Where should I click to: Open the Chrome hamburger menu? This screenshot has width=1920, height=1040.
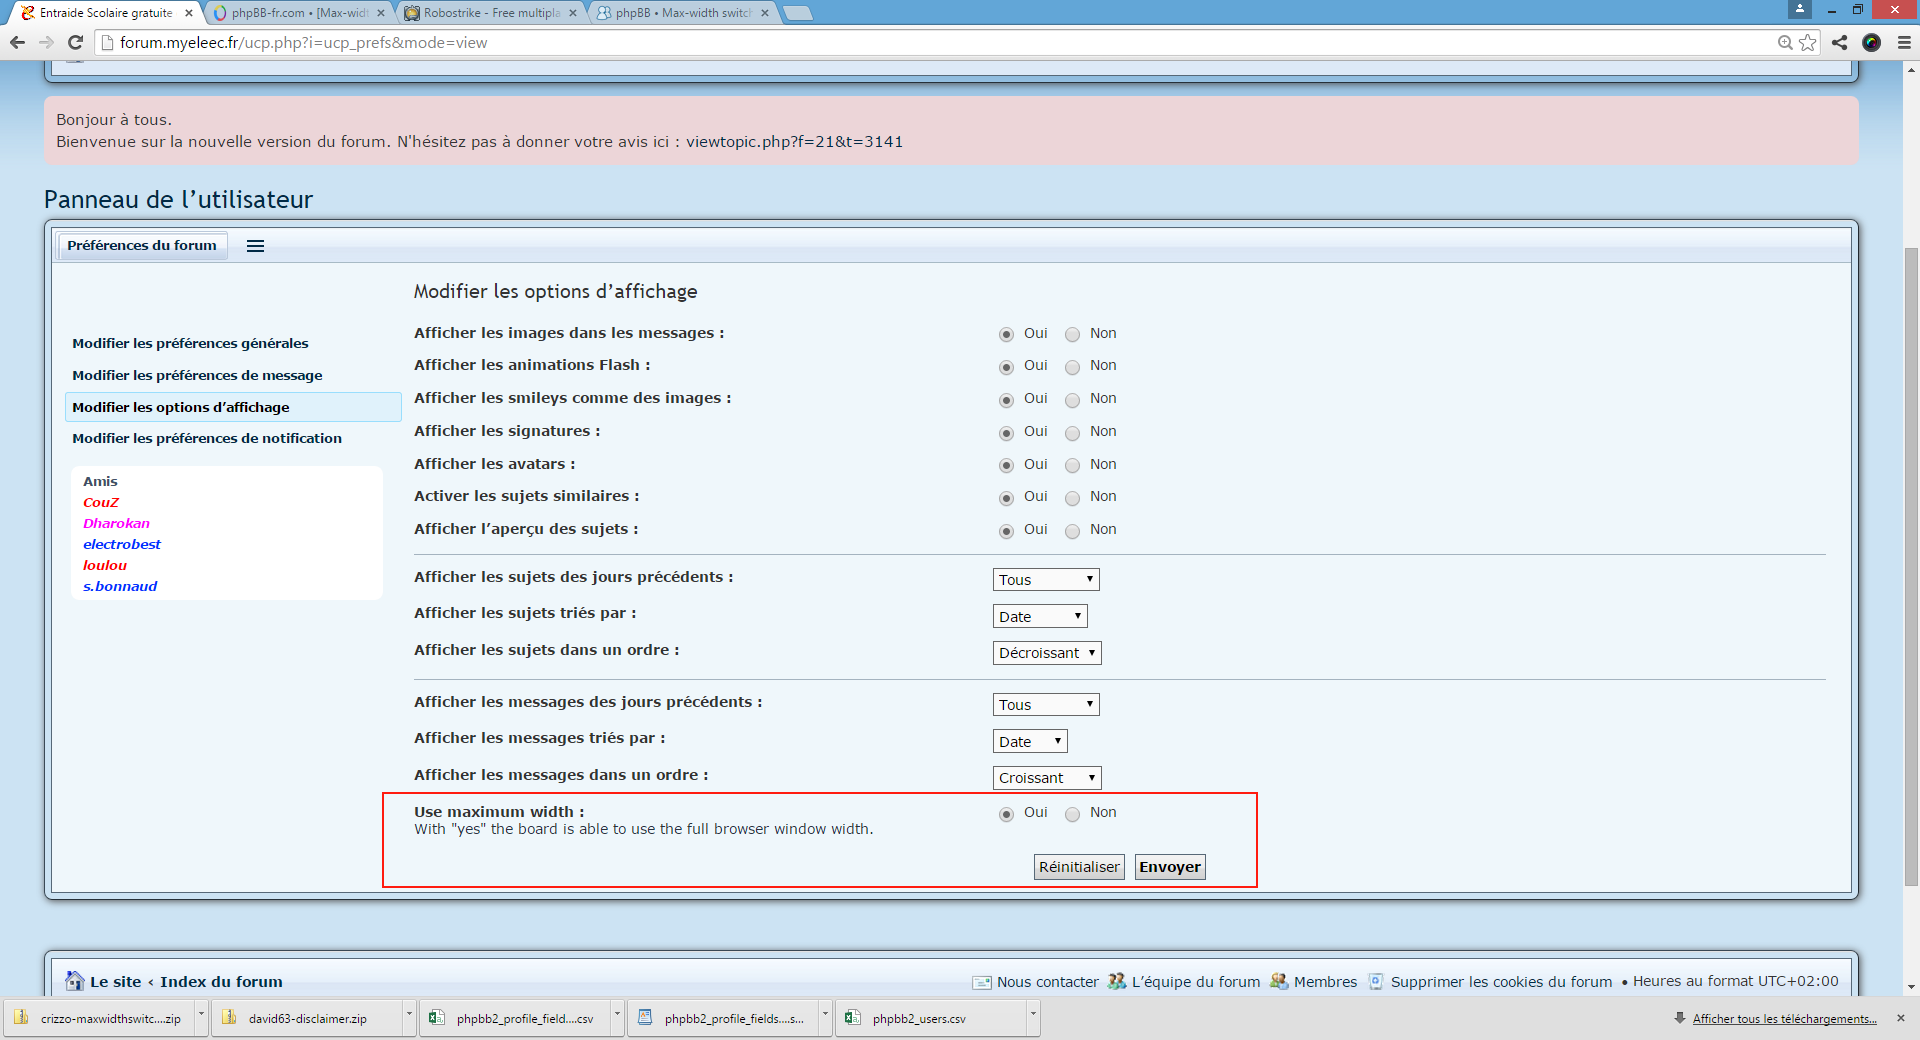(1904, 42)
